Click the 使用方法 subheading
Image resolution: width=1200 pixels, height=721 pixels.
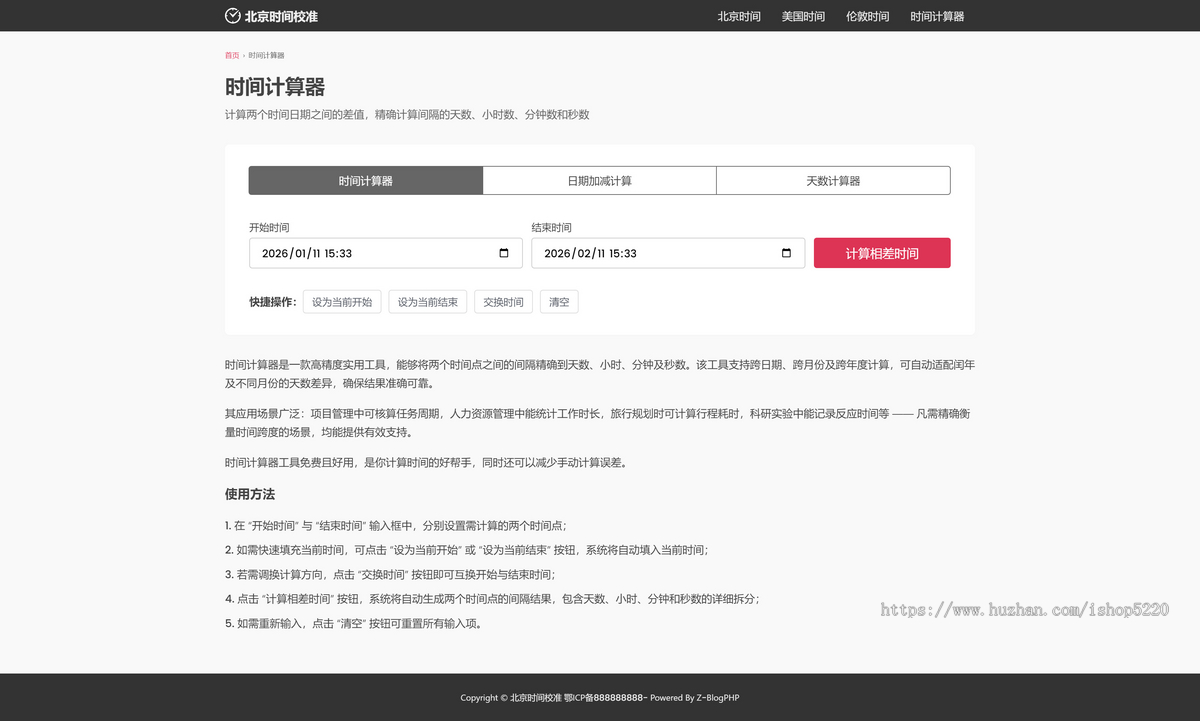tap(250, 494)
